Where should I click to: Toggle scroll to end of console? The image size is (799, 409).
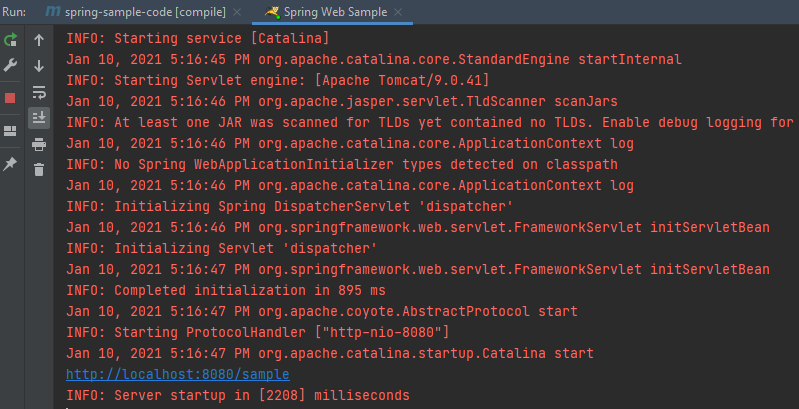click(39, 118)
